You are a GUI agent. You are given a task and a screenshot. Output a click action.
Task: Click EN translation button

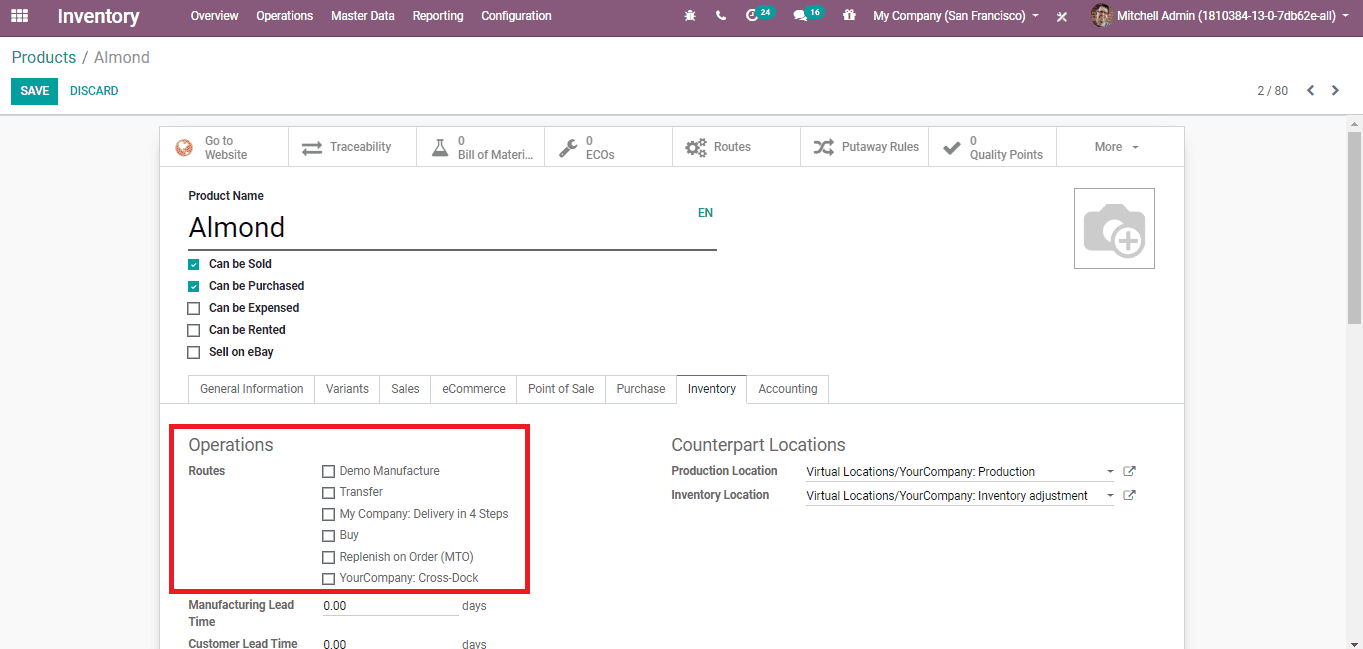tap(705, 213)
